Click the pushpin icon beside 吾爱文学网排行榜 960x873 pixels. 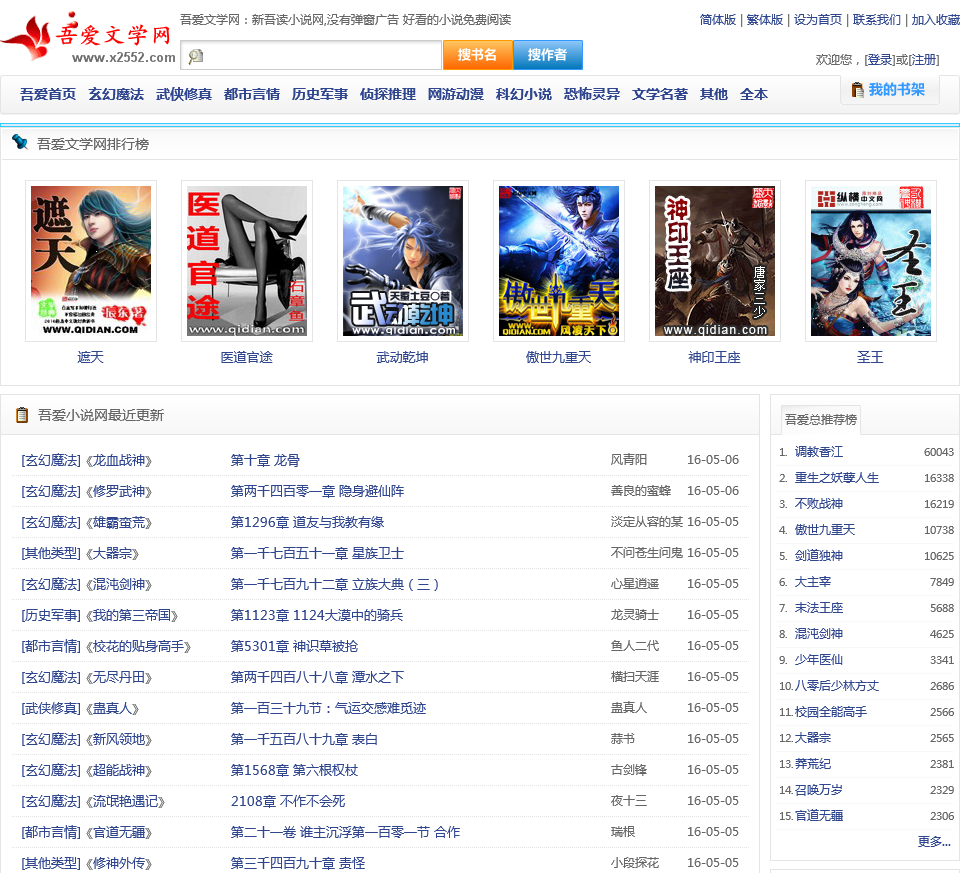20,142
